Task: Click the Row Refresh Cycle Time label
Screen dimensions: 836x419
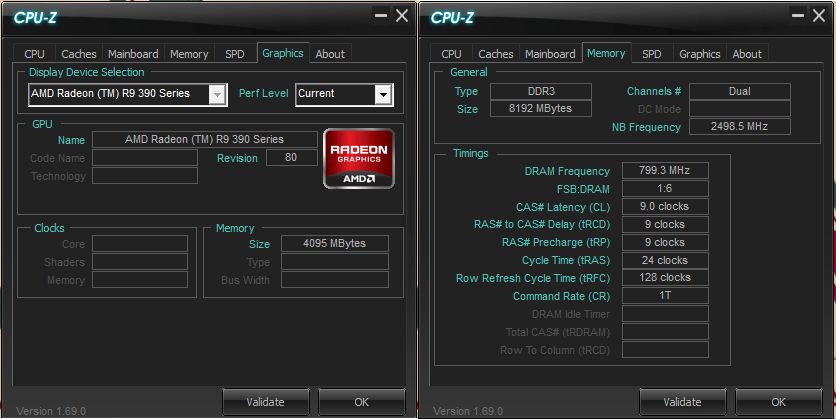Action: [533, 278]
